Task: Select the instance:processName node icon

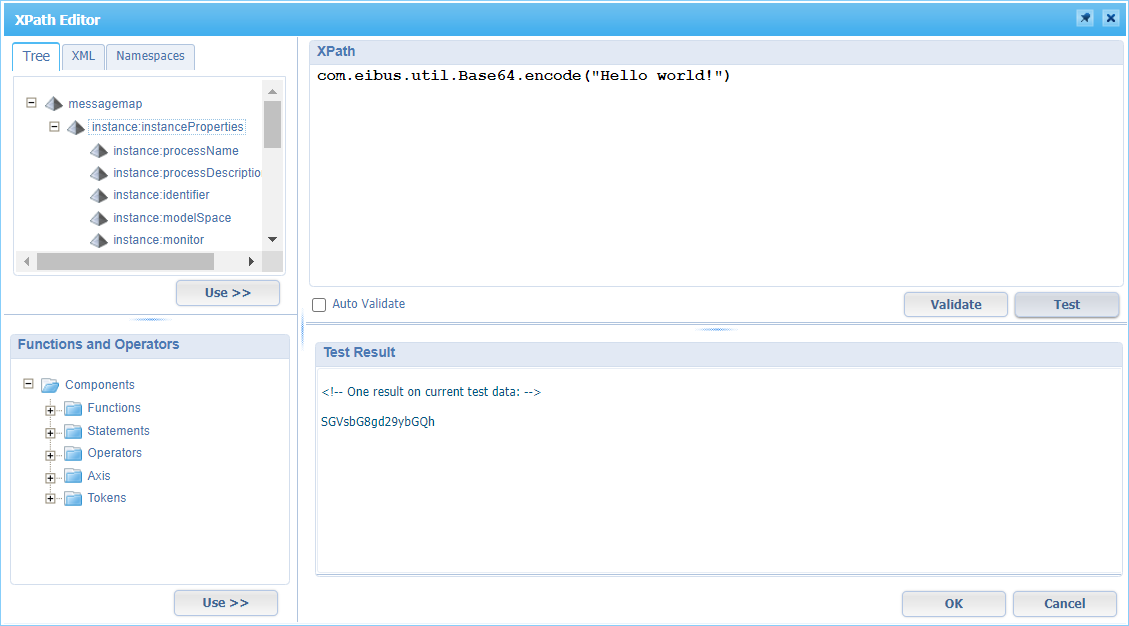Action: click(x=98, y=150)
